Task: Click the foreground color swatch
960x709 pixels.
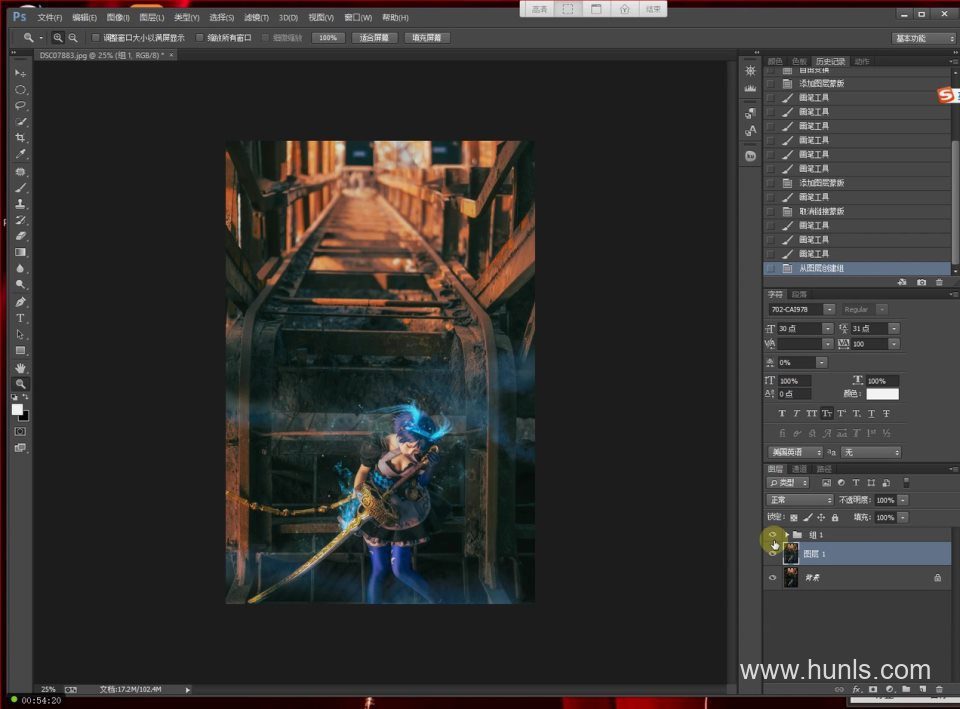Action: [17, 410]
